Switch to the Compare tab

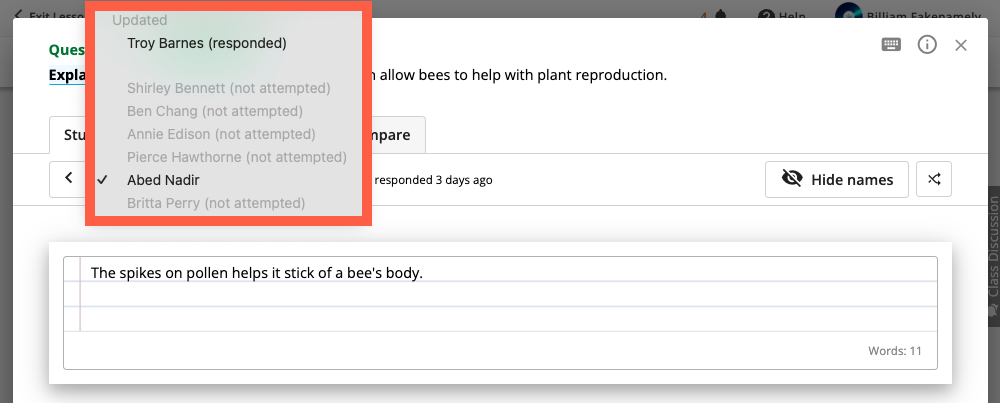(398, 134)
